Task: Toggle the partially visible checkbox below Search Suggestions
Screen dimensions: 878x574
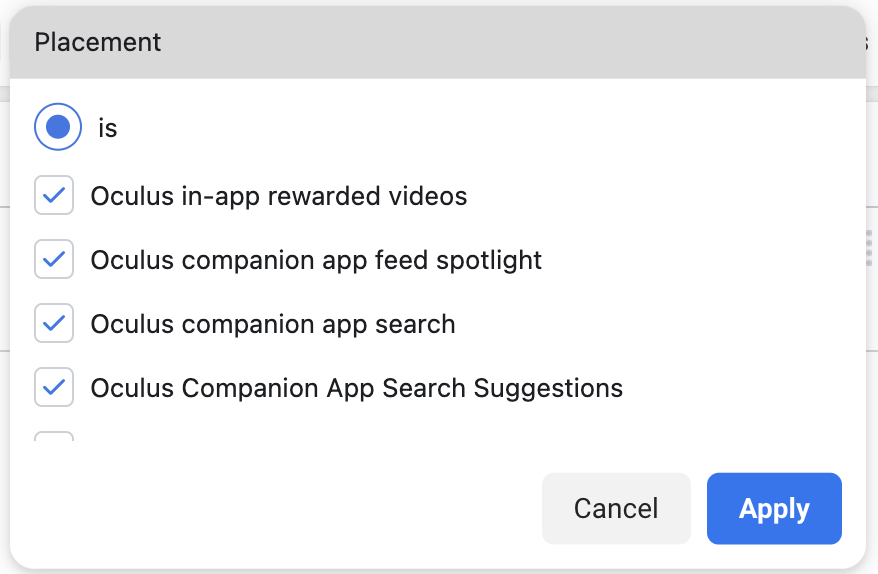Action: point(54,436)
